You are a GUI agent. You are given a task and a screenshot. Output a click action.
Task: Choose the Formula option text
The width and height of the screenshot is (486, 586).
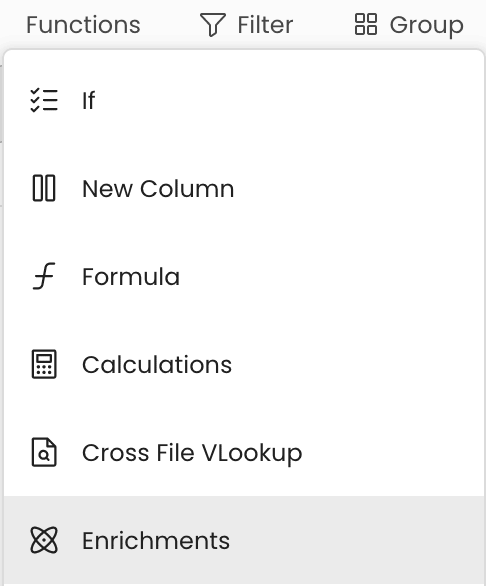pyautogui.click(x=131, y=277)
